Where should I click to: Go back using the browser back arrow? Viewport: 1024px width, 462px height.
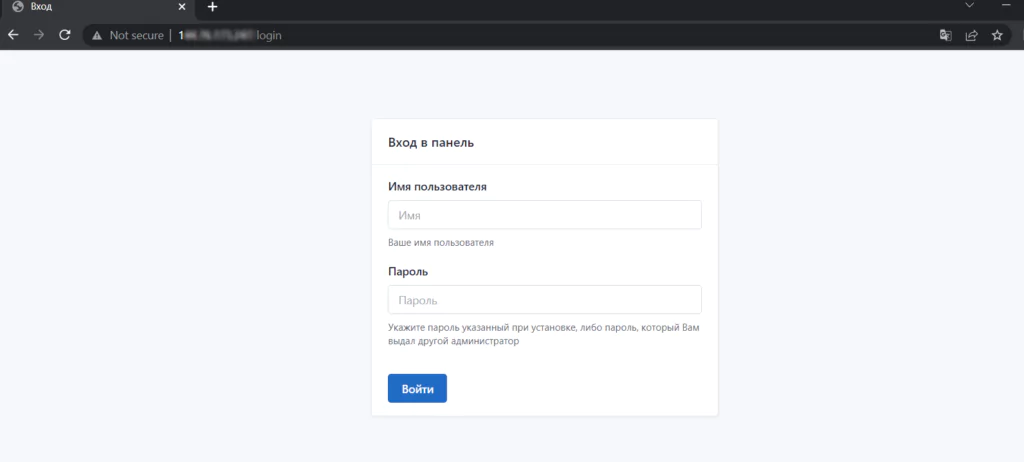tap(13, 35)
